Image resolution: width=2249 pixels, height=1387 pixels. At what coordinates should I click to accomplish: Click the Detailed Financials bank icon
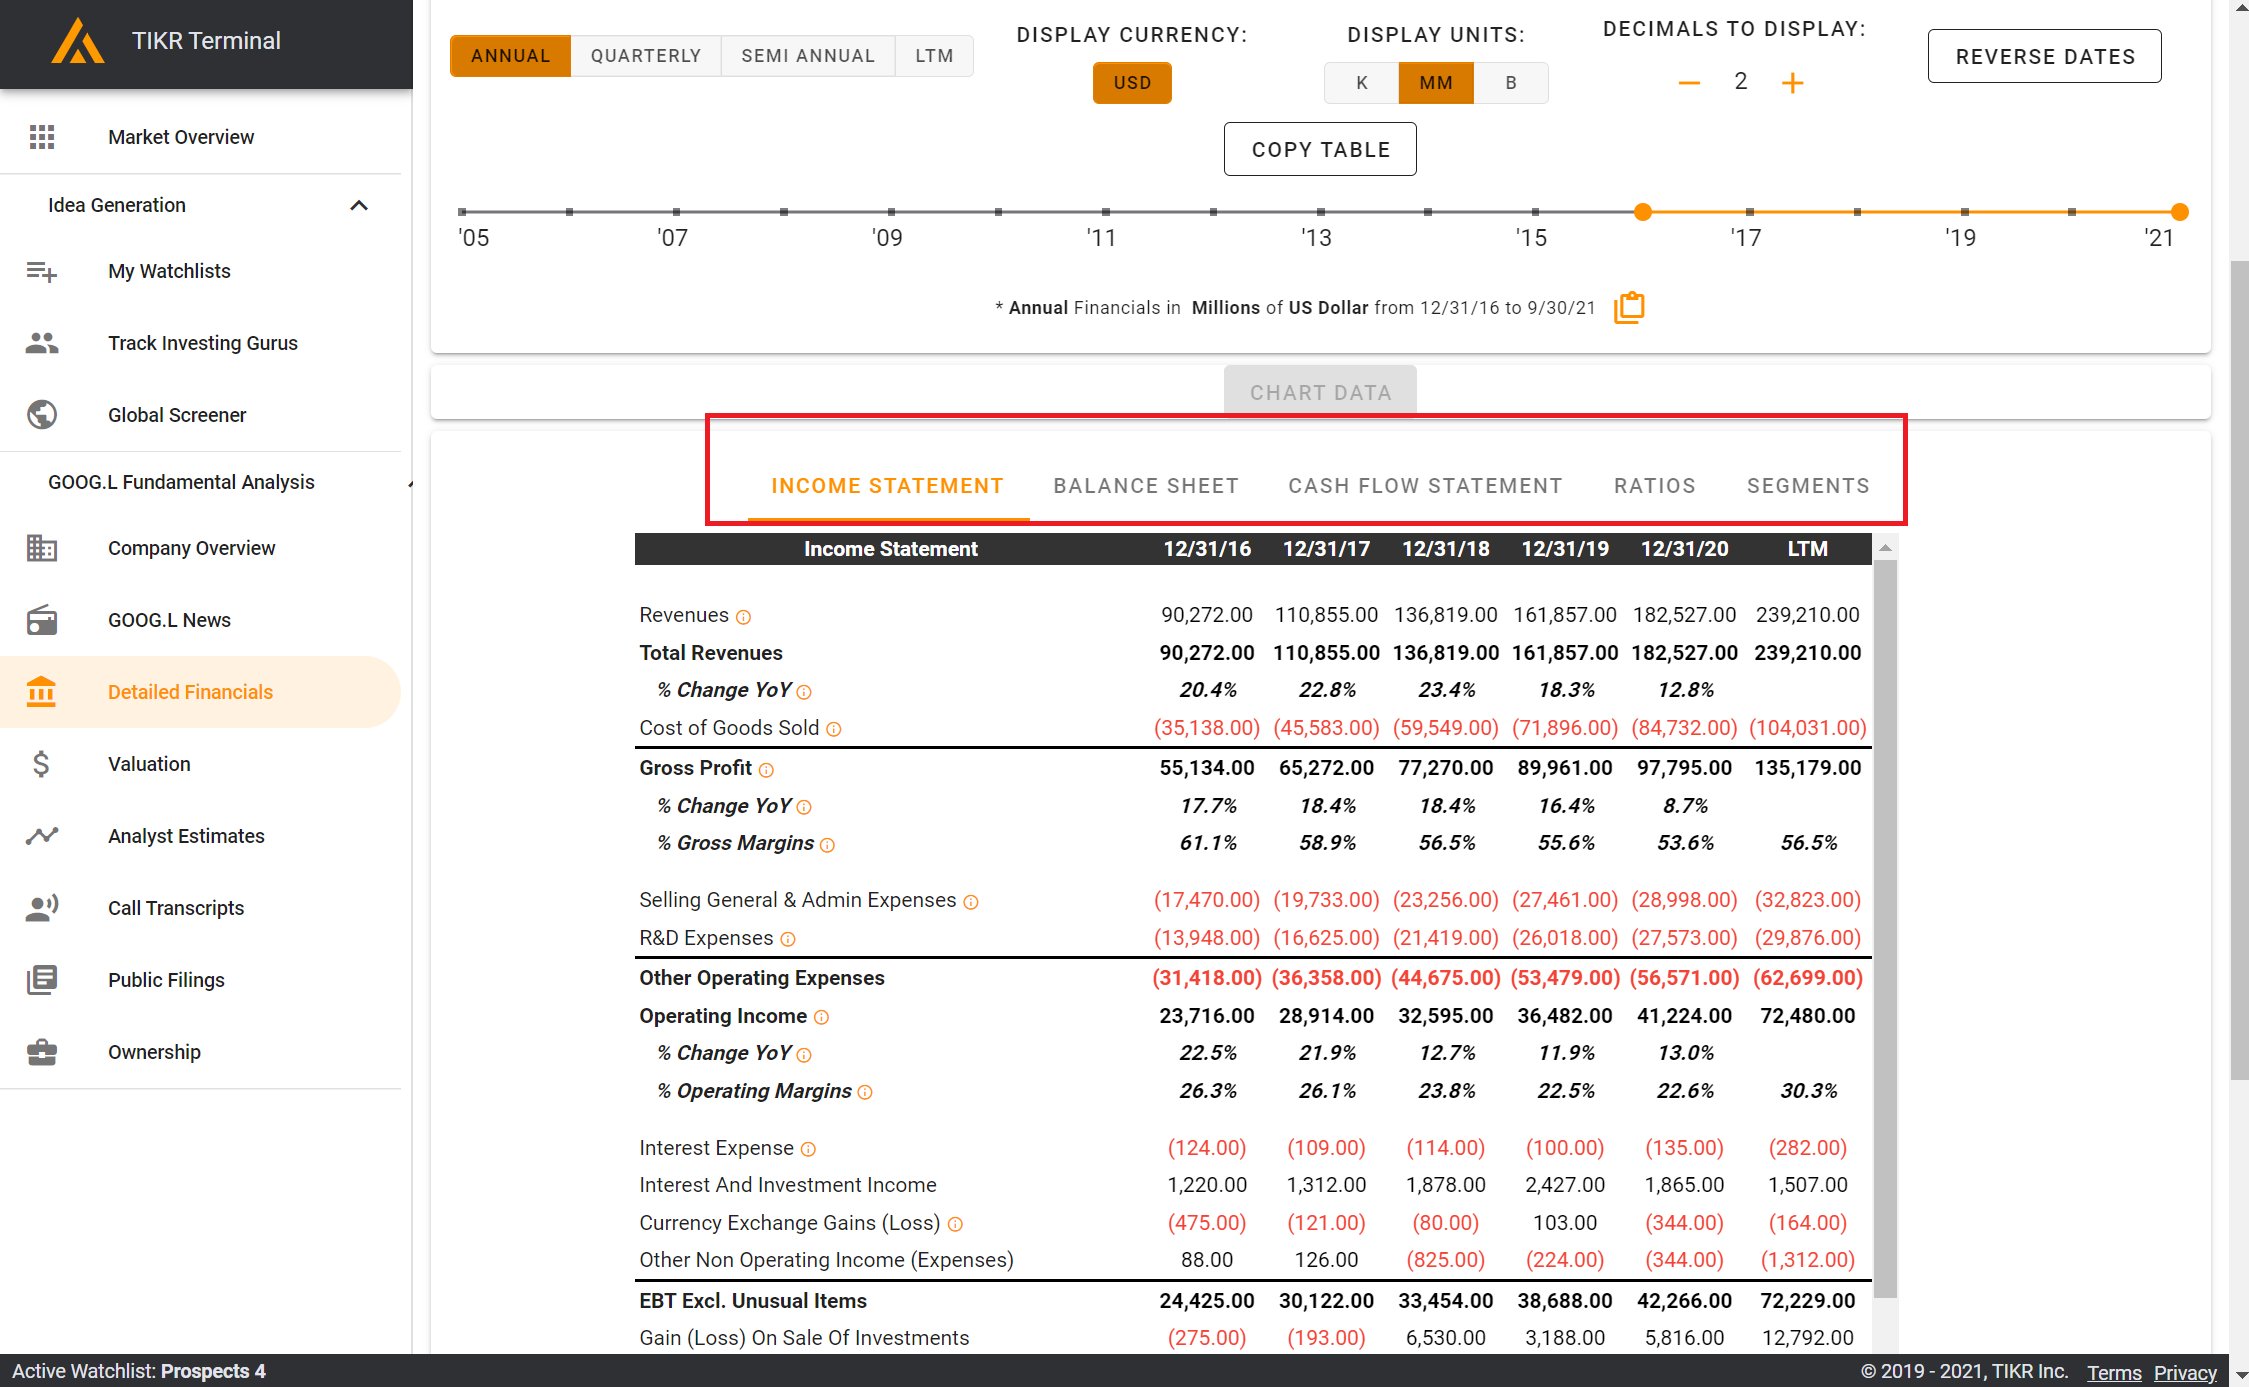[x=42, y=692]
